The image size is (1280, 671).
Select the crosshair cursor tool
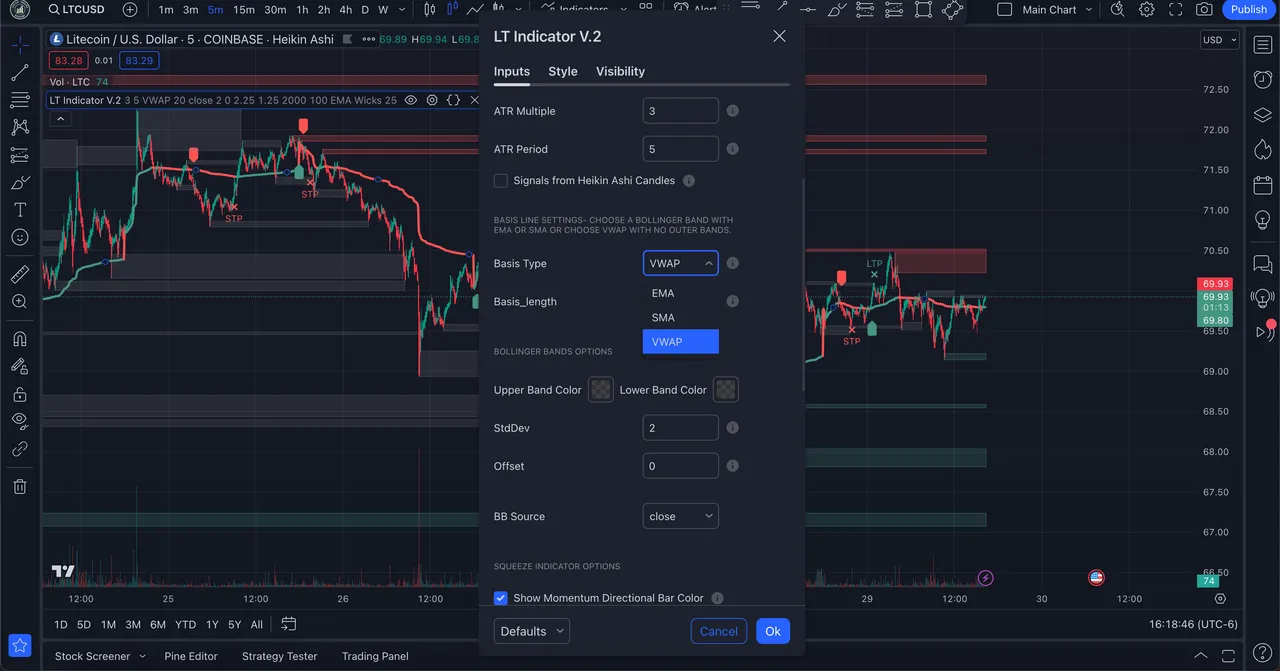pyautogui.click(x=20, y=46)
